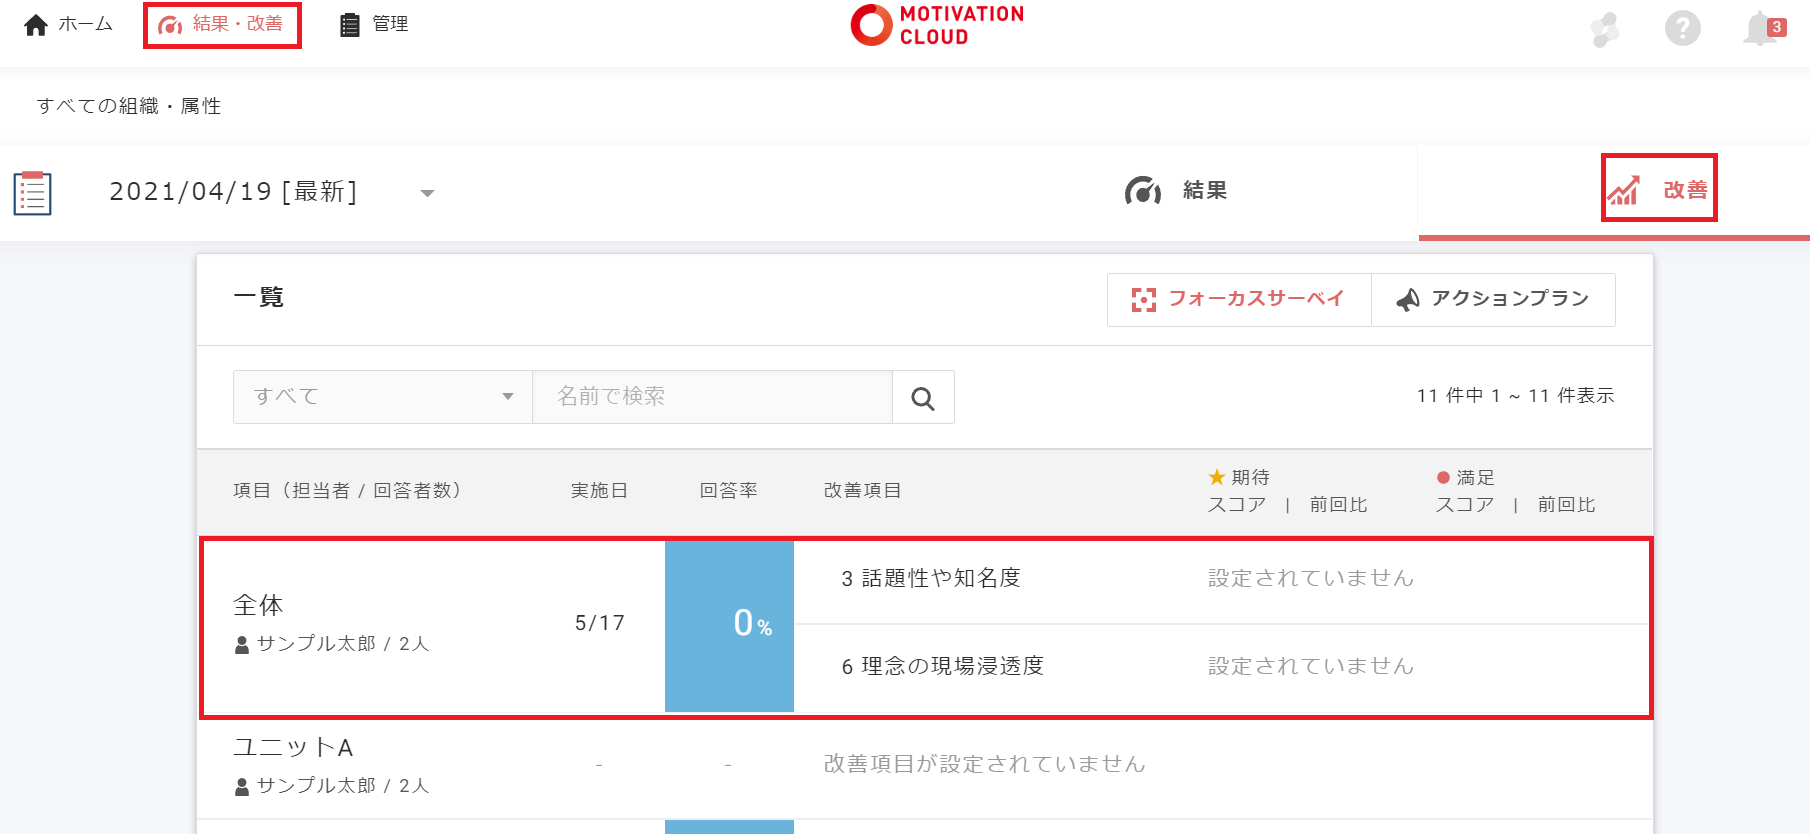Select the 3 話題性や知名度 improvement item
Screen dimensions: 1810x834
931,579
